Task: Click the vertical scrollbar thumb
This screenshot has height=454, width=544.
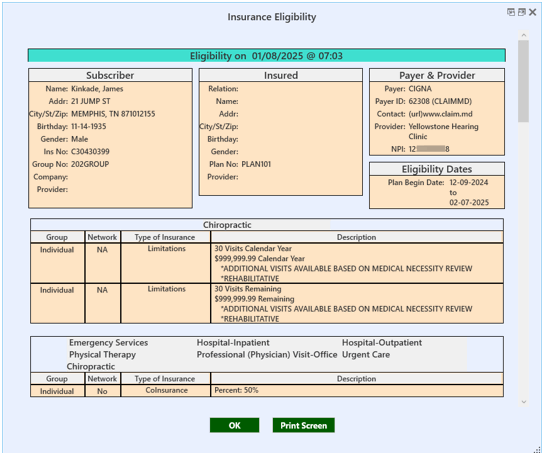Action: (524, 81)
